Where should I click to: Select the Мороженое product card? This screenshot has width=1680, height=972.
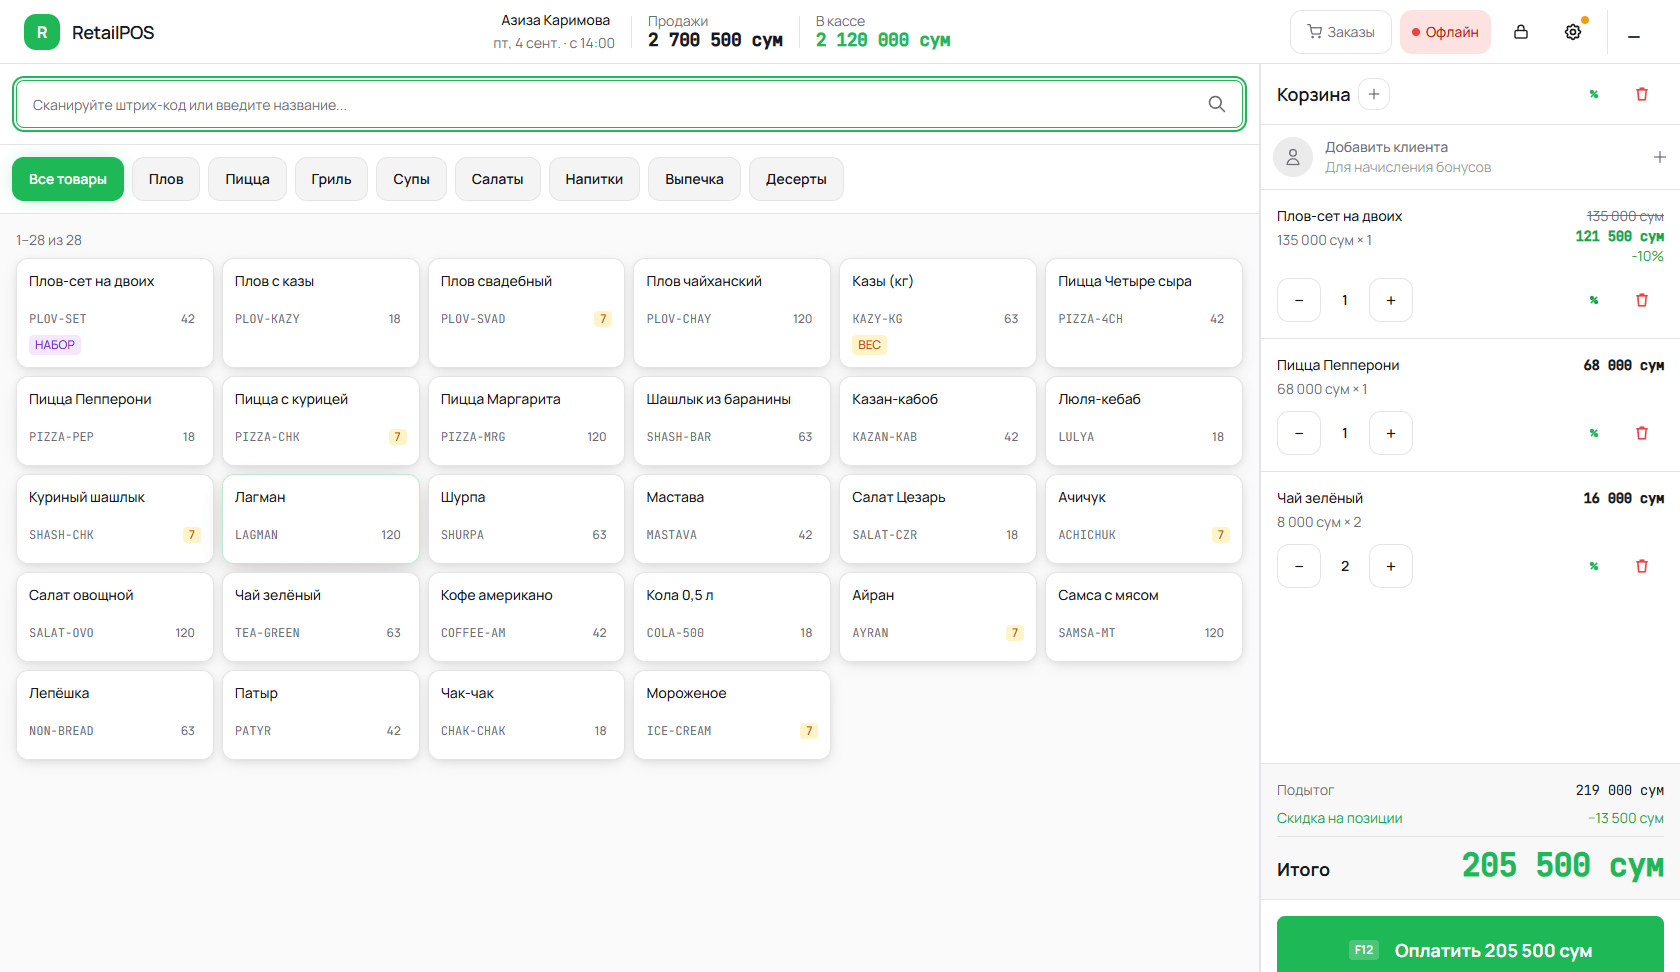pos(732,714)
